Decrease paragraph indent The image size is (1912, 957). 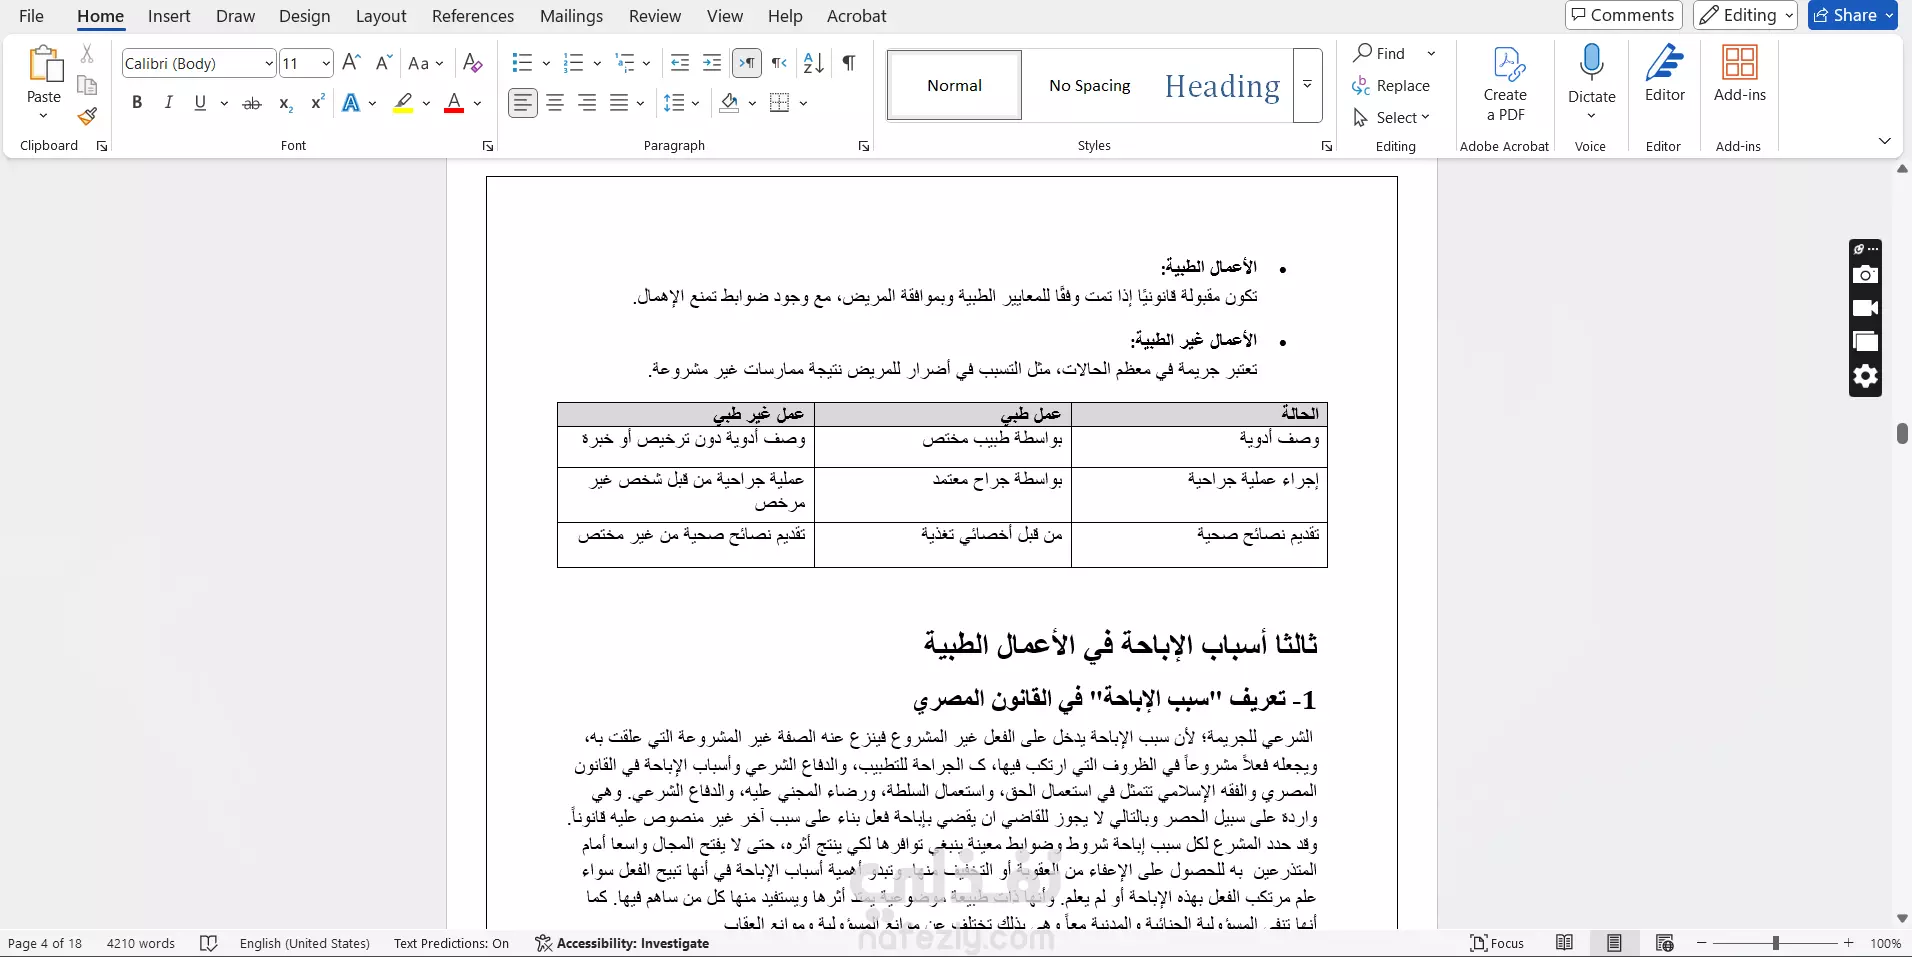click(x=680, y=63)
